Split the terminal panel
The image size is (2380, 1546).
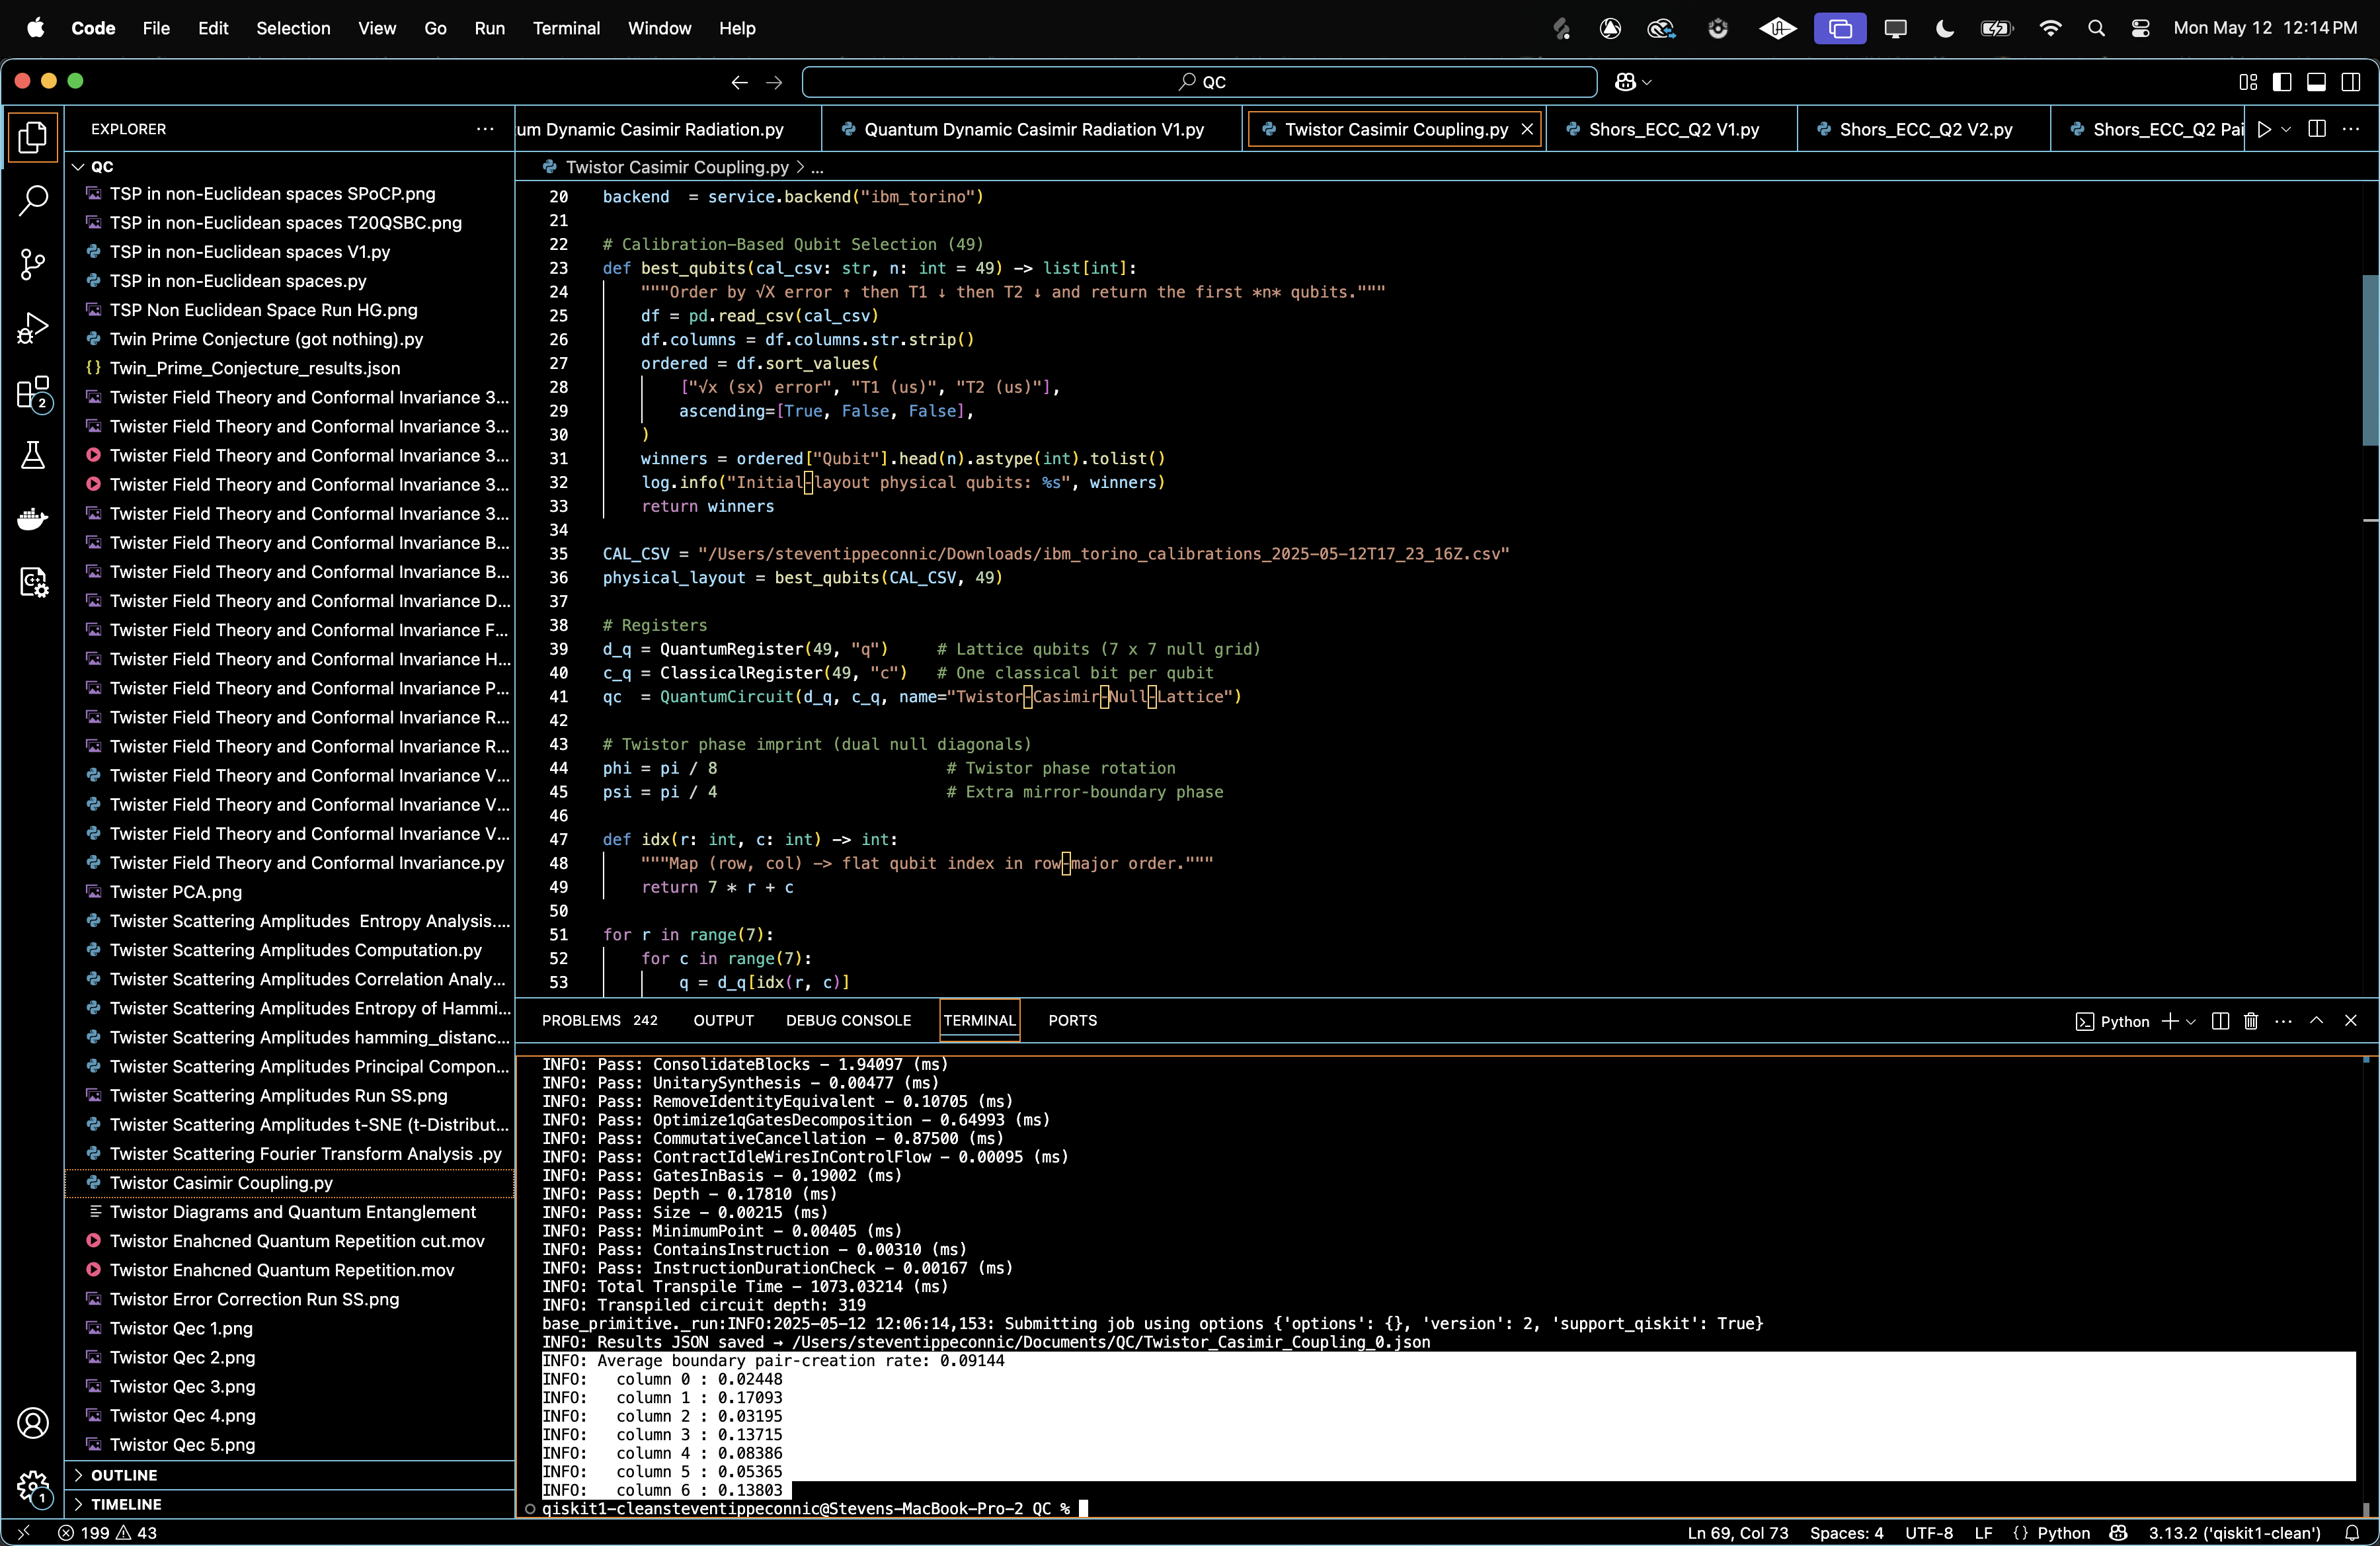coord(2220,1020)
